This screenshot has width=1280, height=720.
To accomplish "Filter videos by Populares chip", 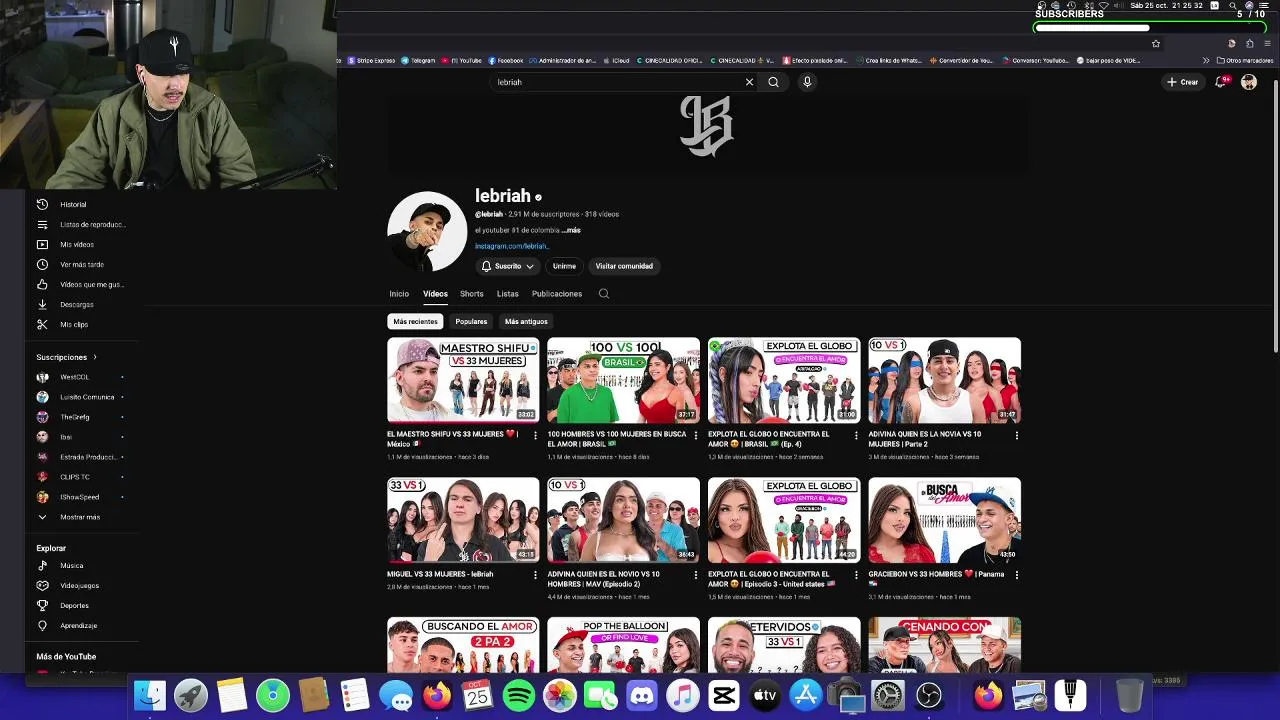I will click(x=471, y=322).
